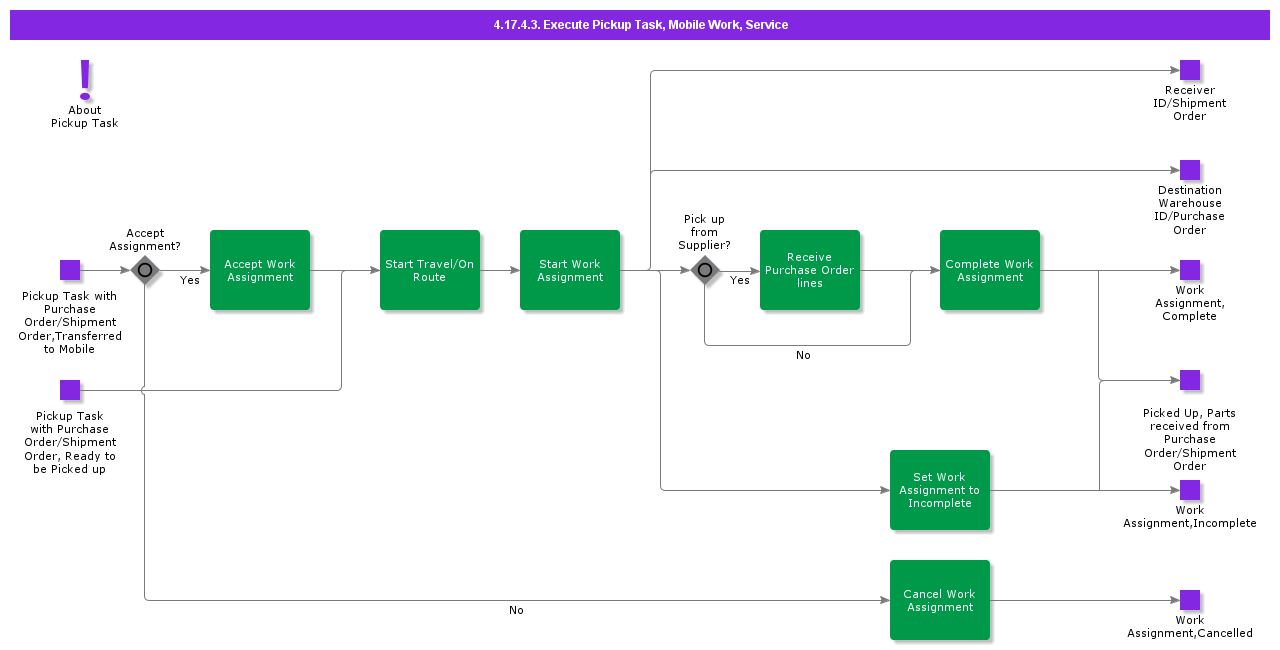
Task: Click the 'Accept Assignment?' label text
Action: pyautogui.click(x=145, y=240)
